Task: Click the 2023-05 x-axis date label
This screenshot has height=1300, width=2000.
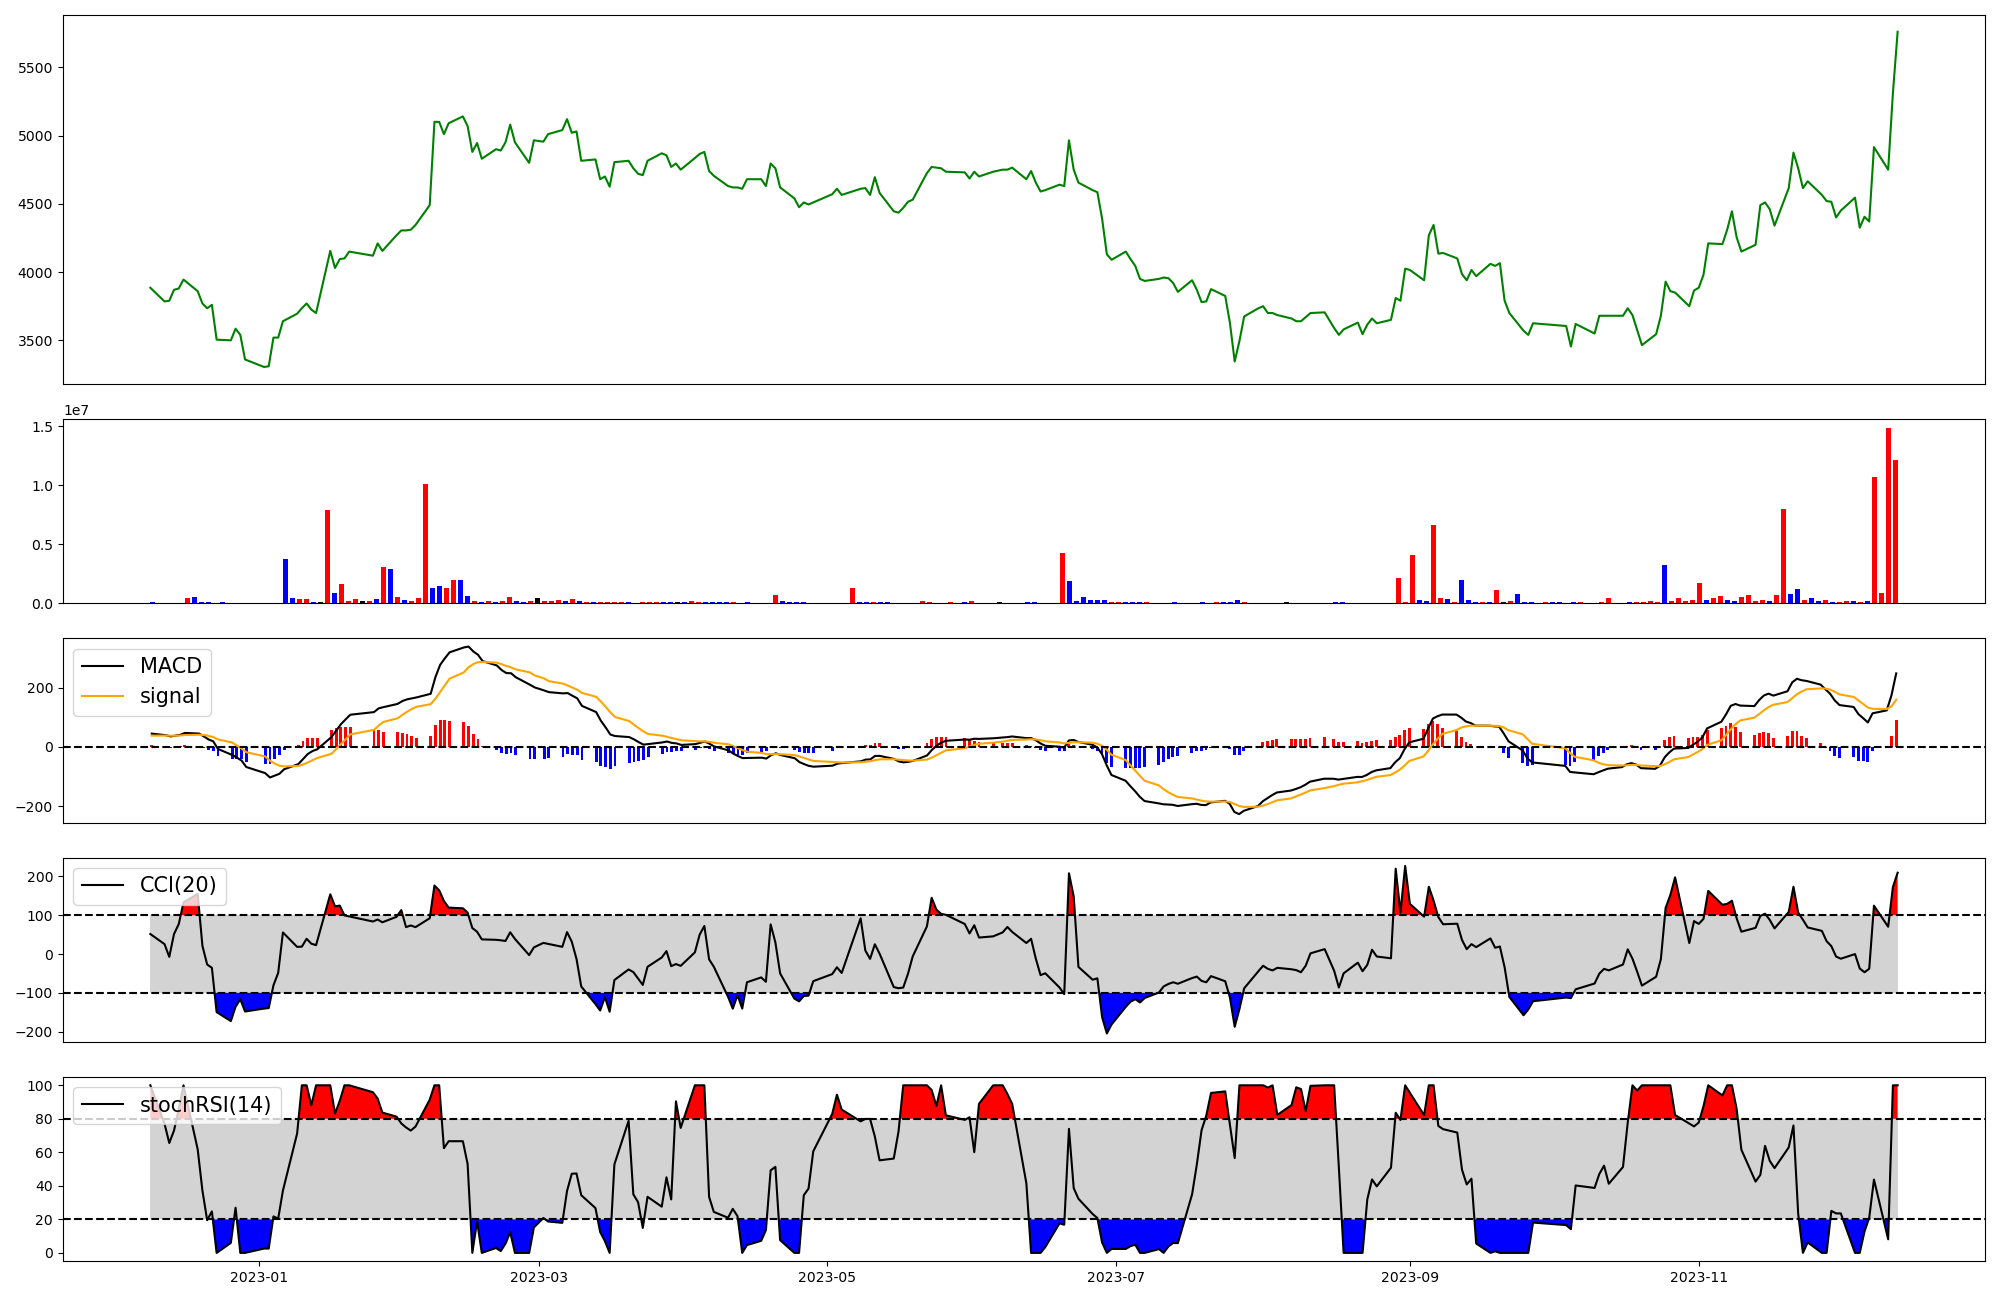Action: (828, 1277)
